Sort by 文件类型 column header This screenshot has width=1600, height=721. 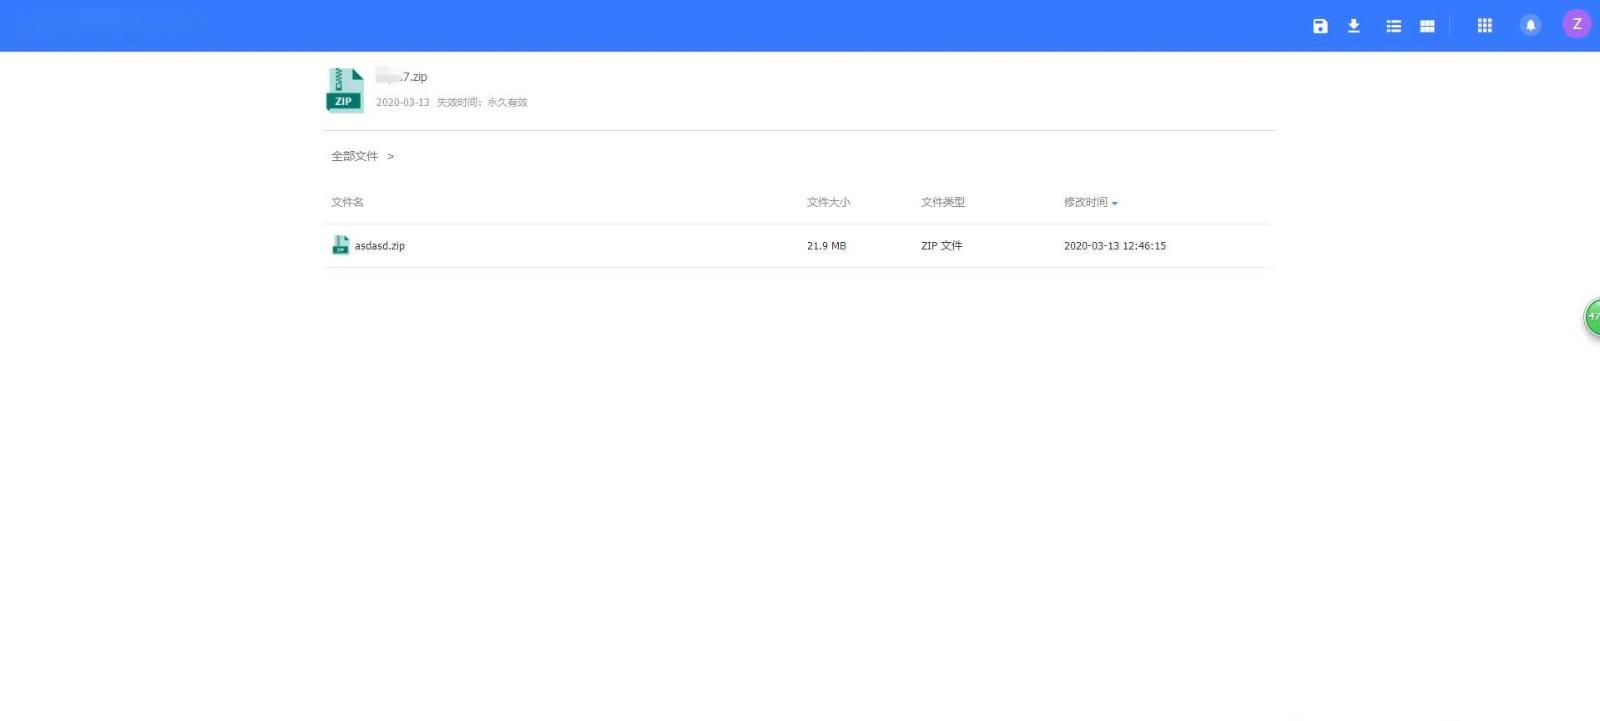[942, 202]
